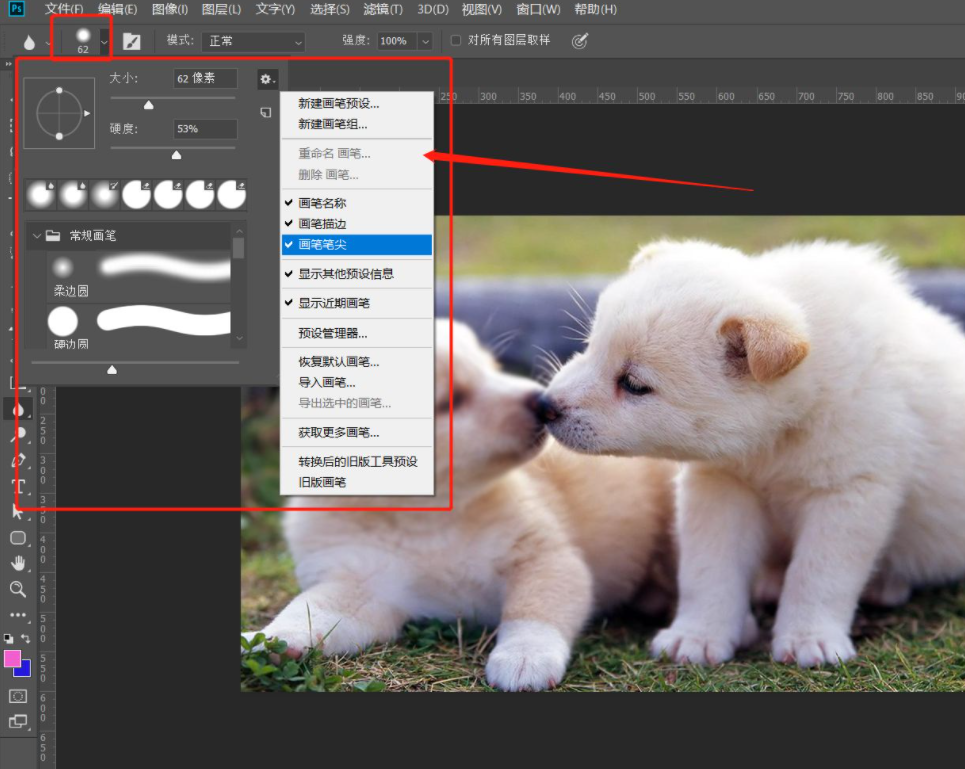
Task: Open the Edit Toolbar three-dots button
Action: click(18, 615)
